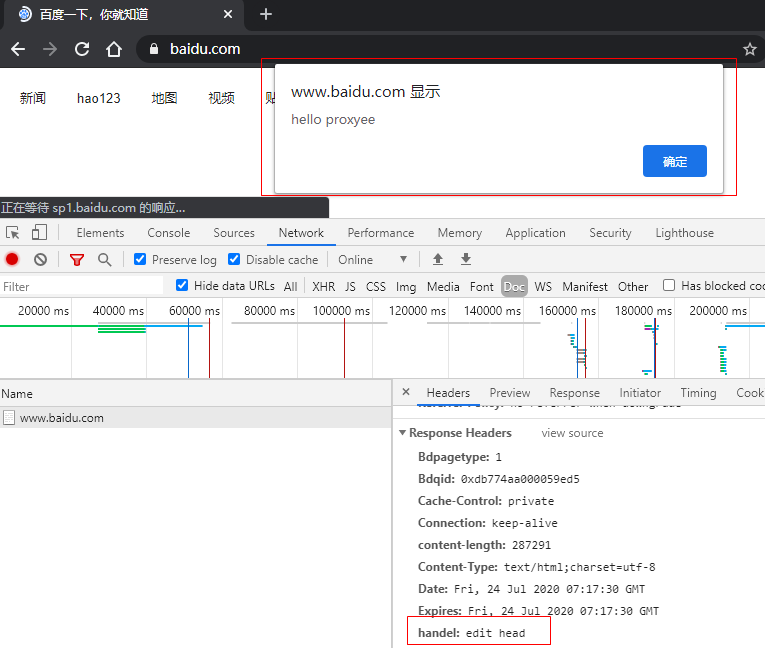Toggle the Hide data URLs checkbox

click(182, 285)
